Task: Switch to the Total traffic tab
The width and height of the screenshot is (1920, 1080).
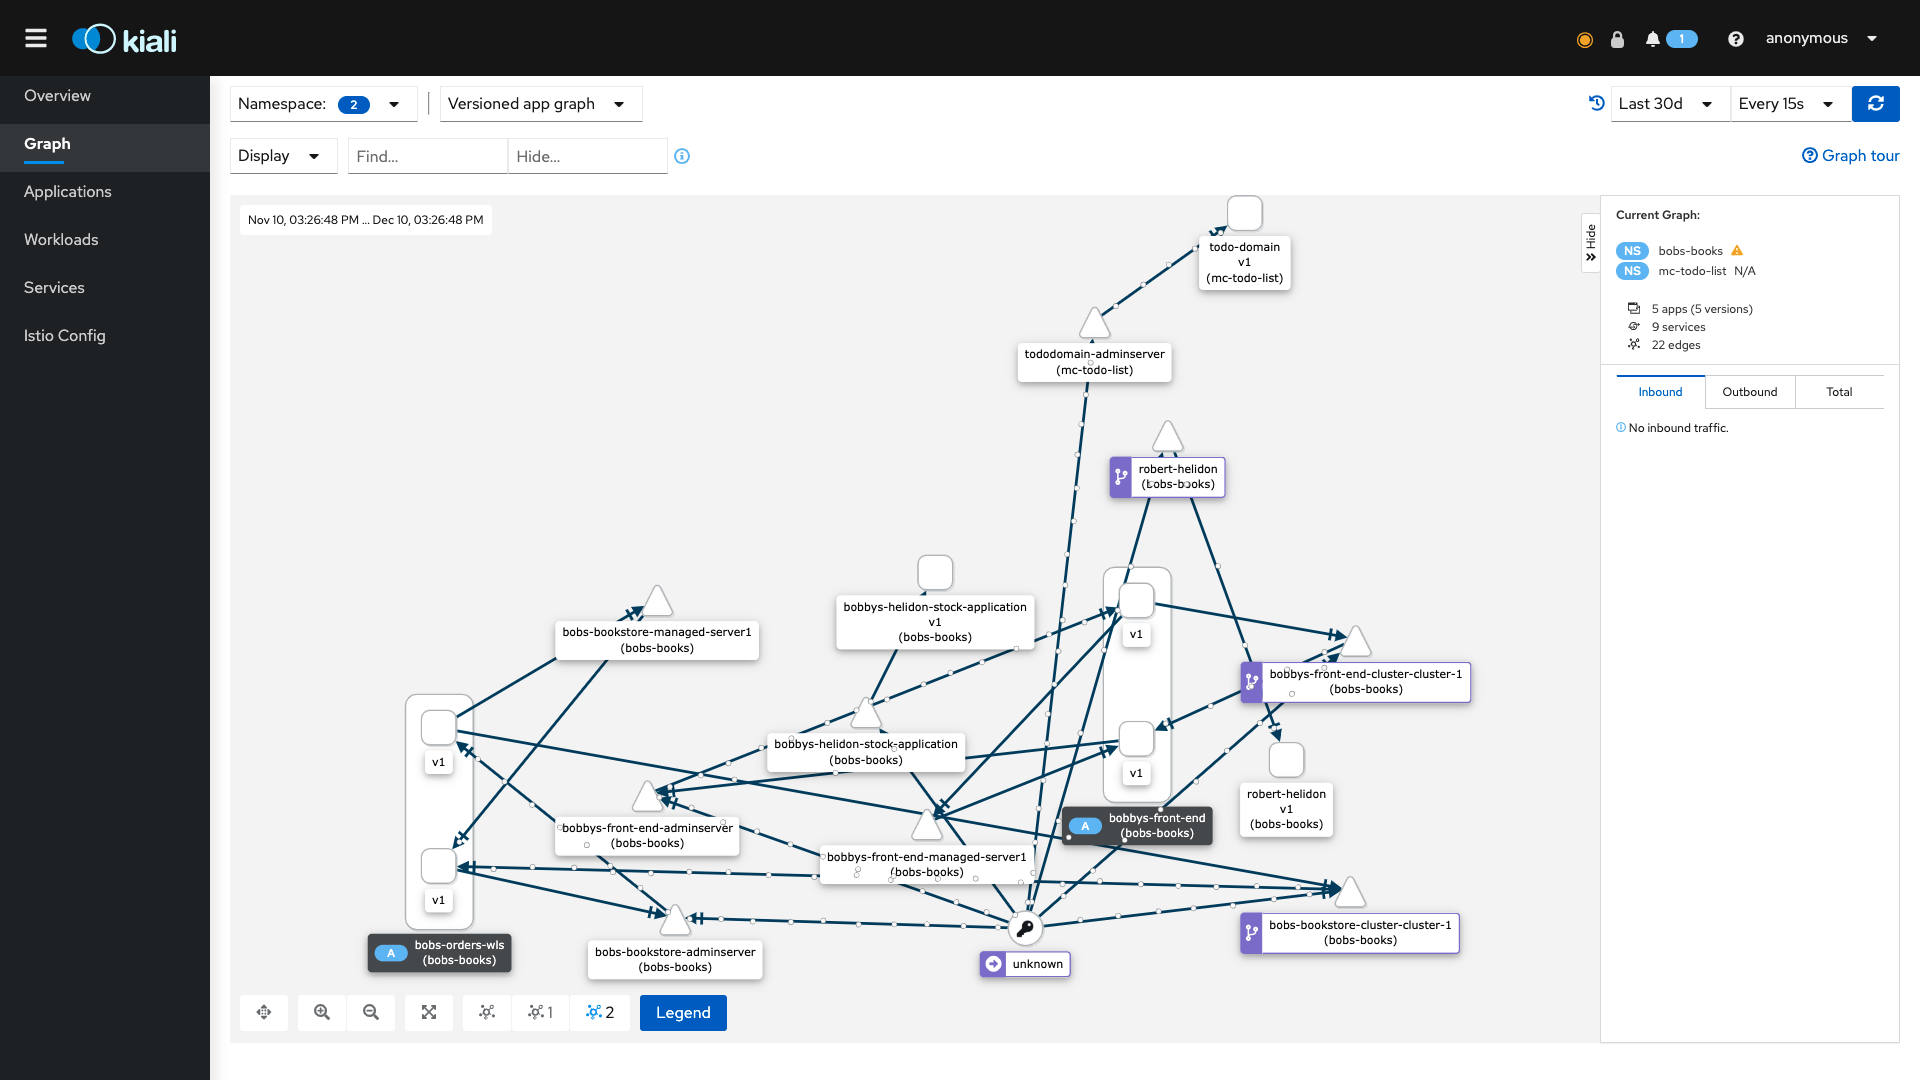Action: [x=1839, y=391]
